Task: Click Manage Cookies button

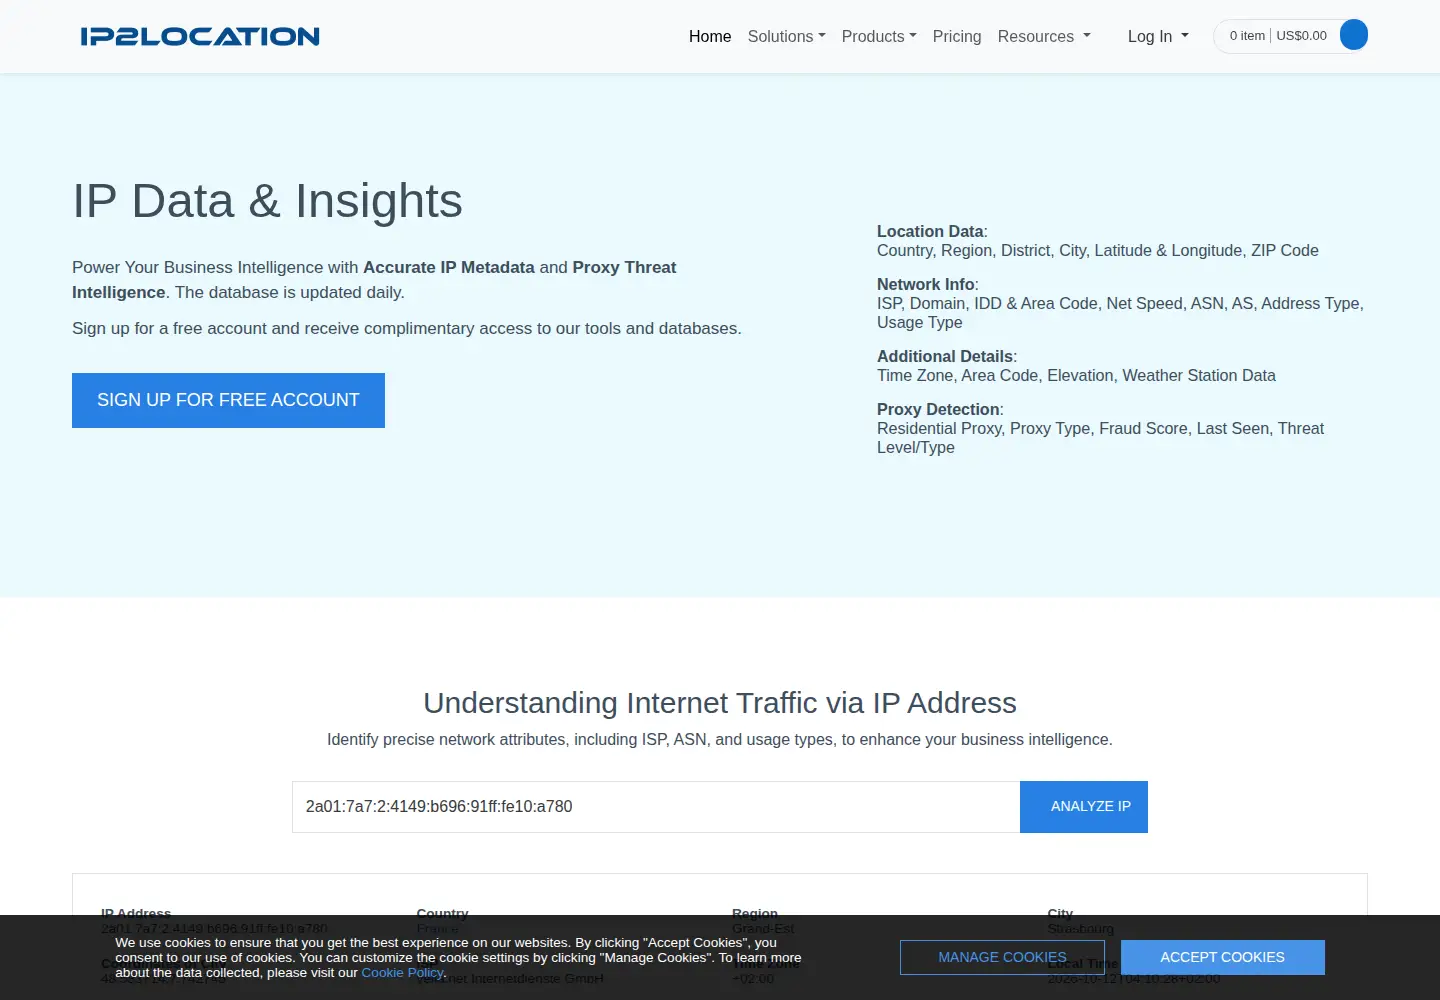Action: [1002, 957]
